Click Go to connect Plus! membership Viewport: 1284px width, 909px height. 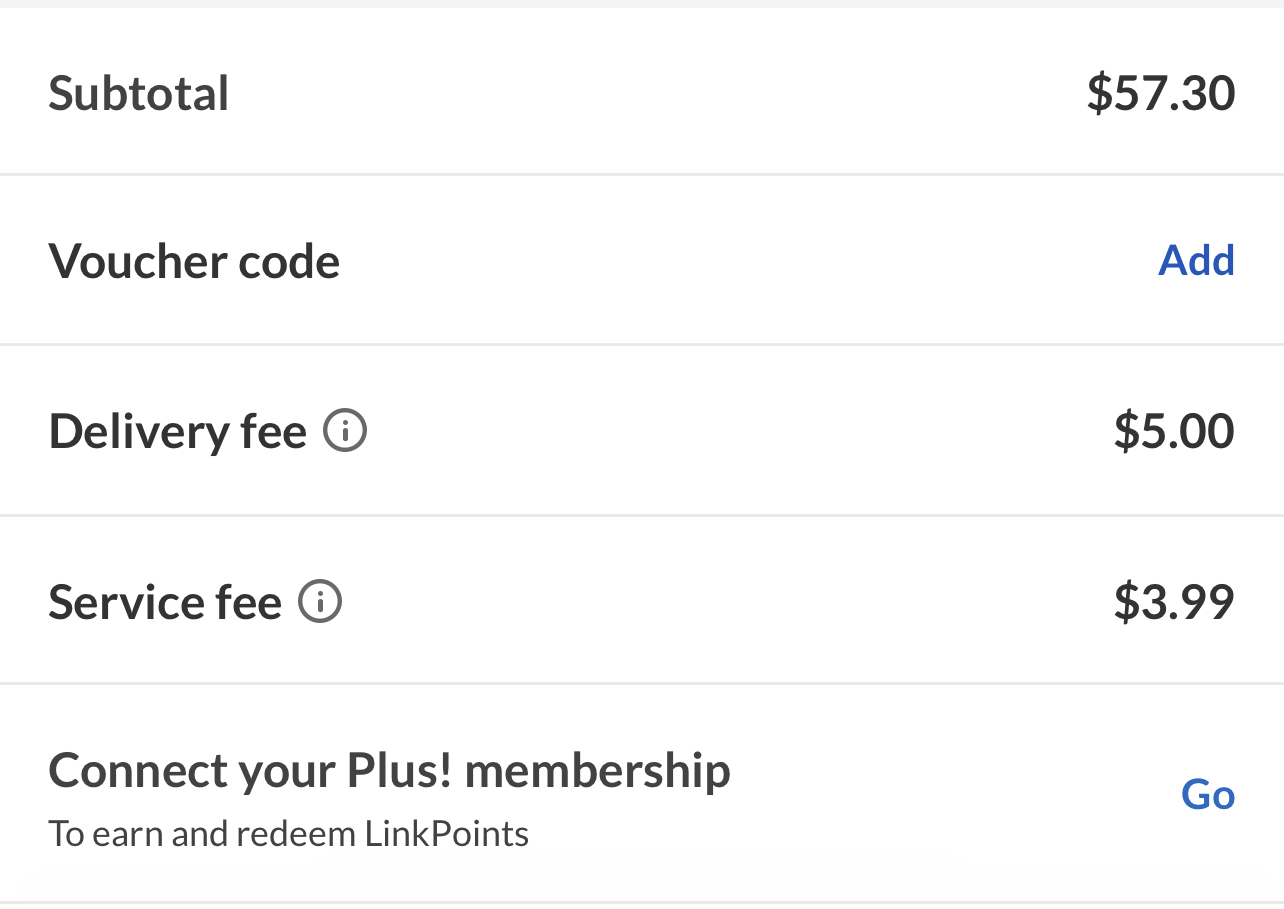(1208, 794)
